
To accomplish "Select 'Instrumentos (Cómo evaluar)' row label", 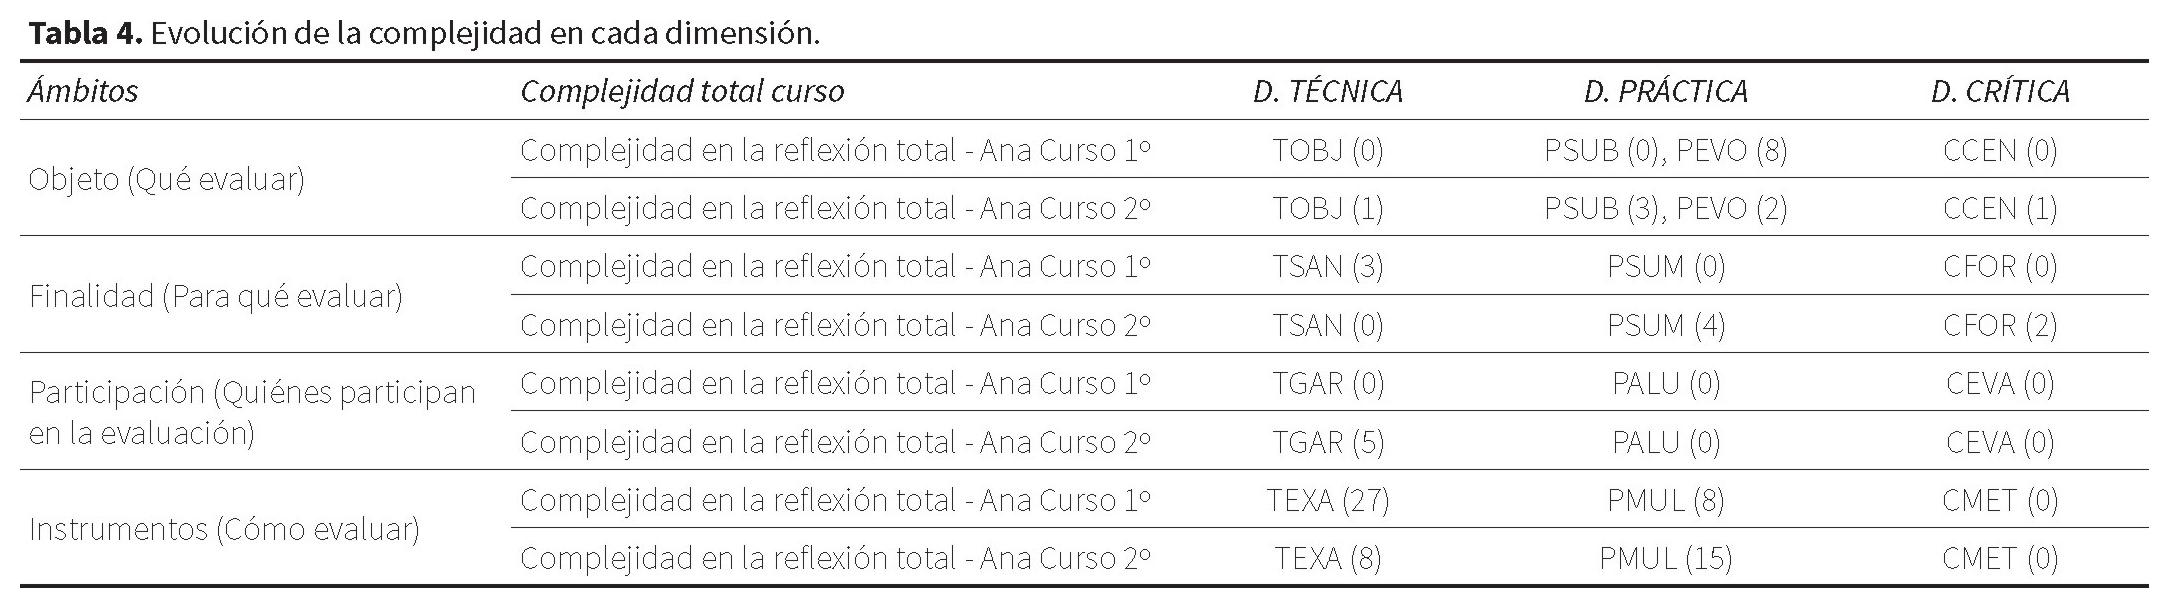I will tap(224, 529).
